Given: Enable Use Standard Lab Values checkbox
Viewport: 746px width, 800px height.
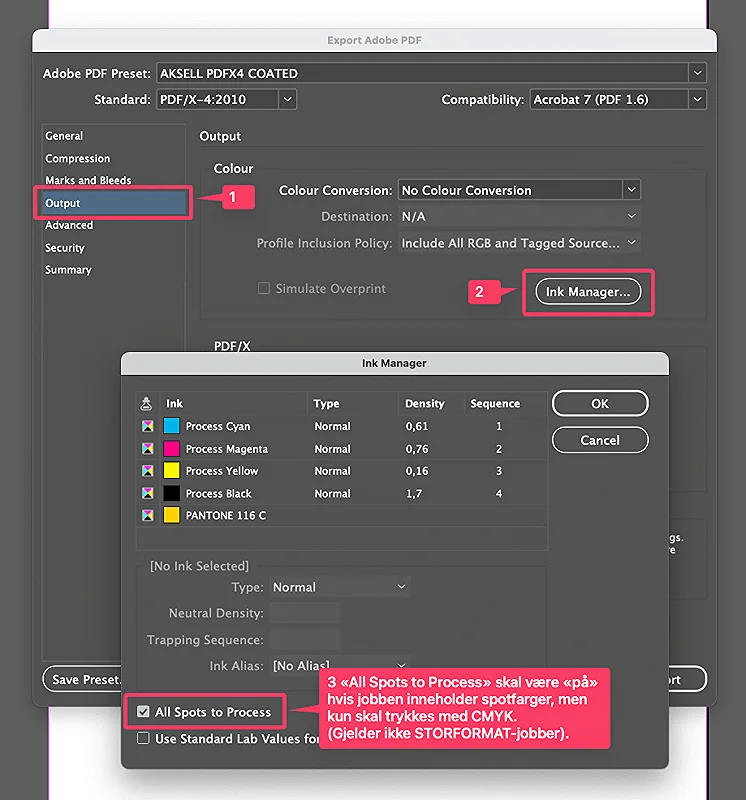Looking at the screenshot, I should point(143,738).
